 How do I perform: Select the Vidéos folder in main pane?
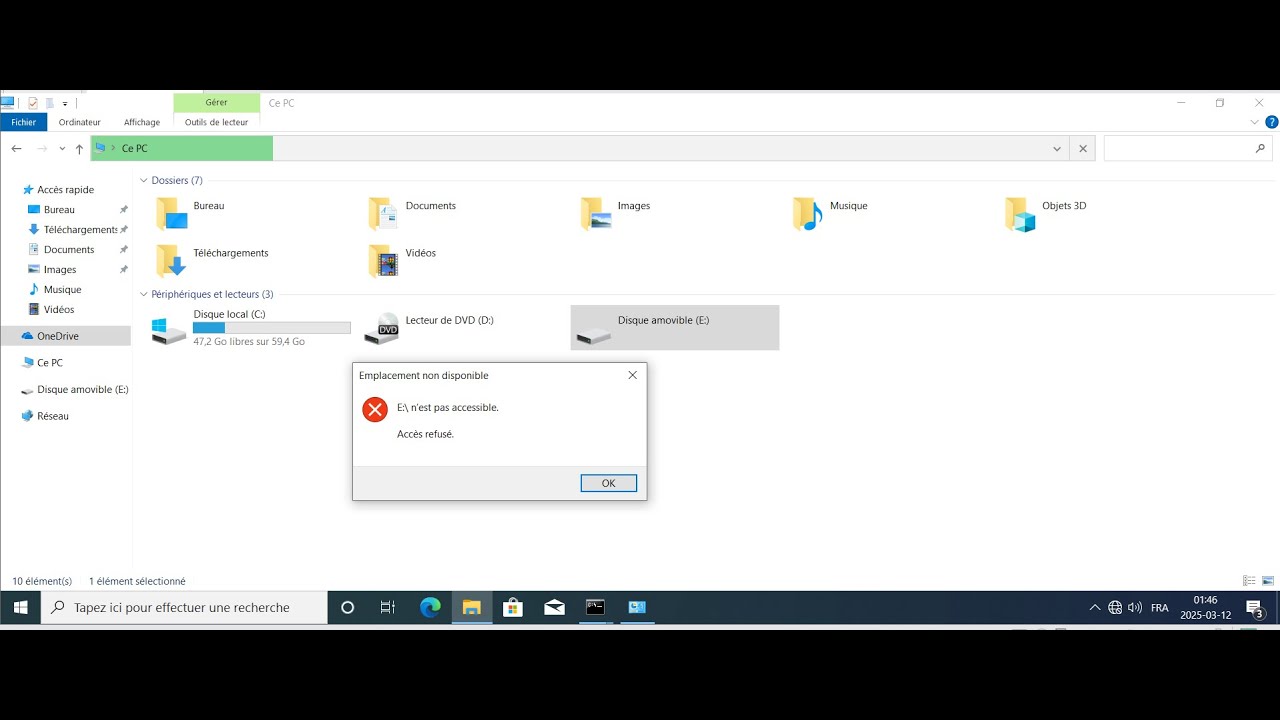[403, 260]
